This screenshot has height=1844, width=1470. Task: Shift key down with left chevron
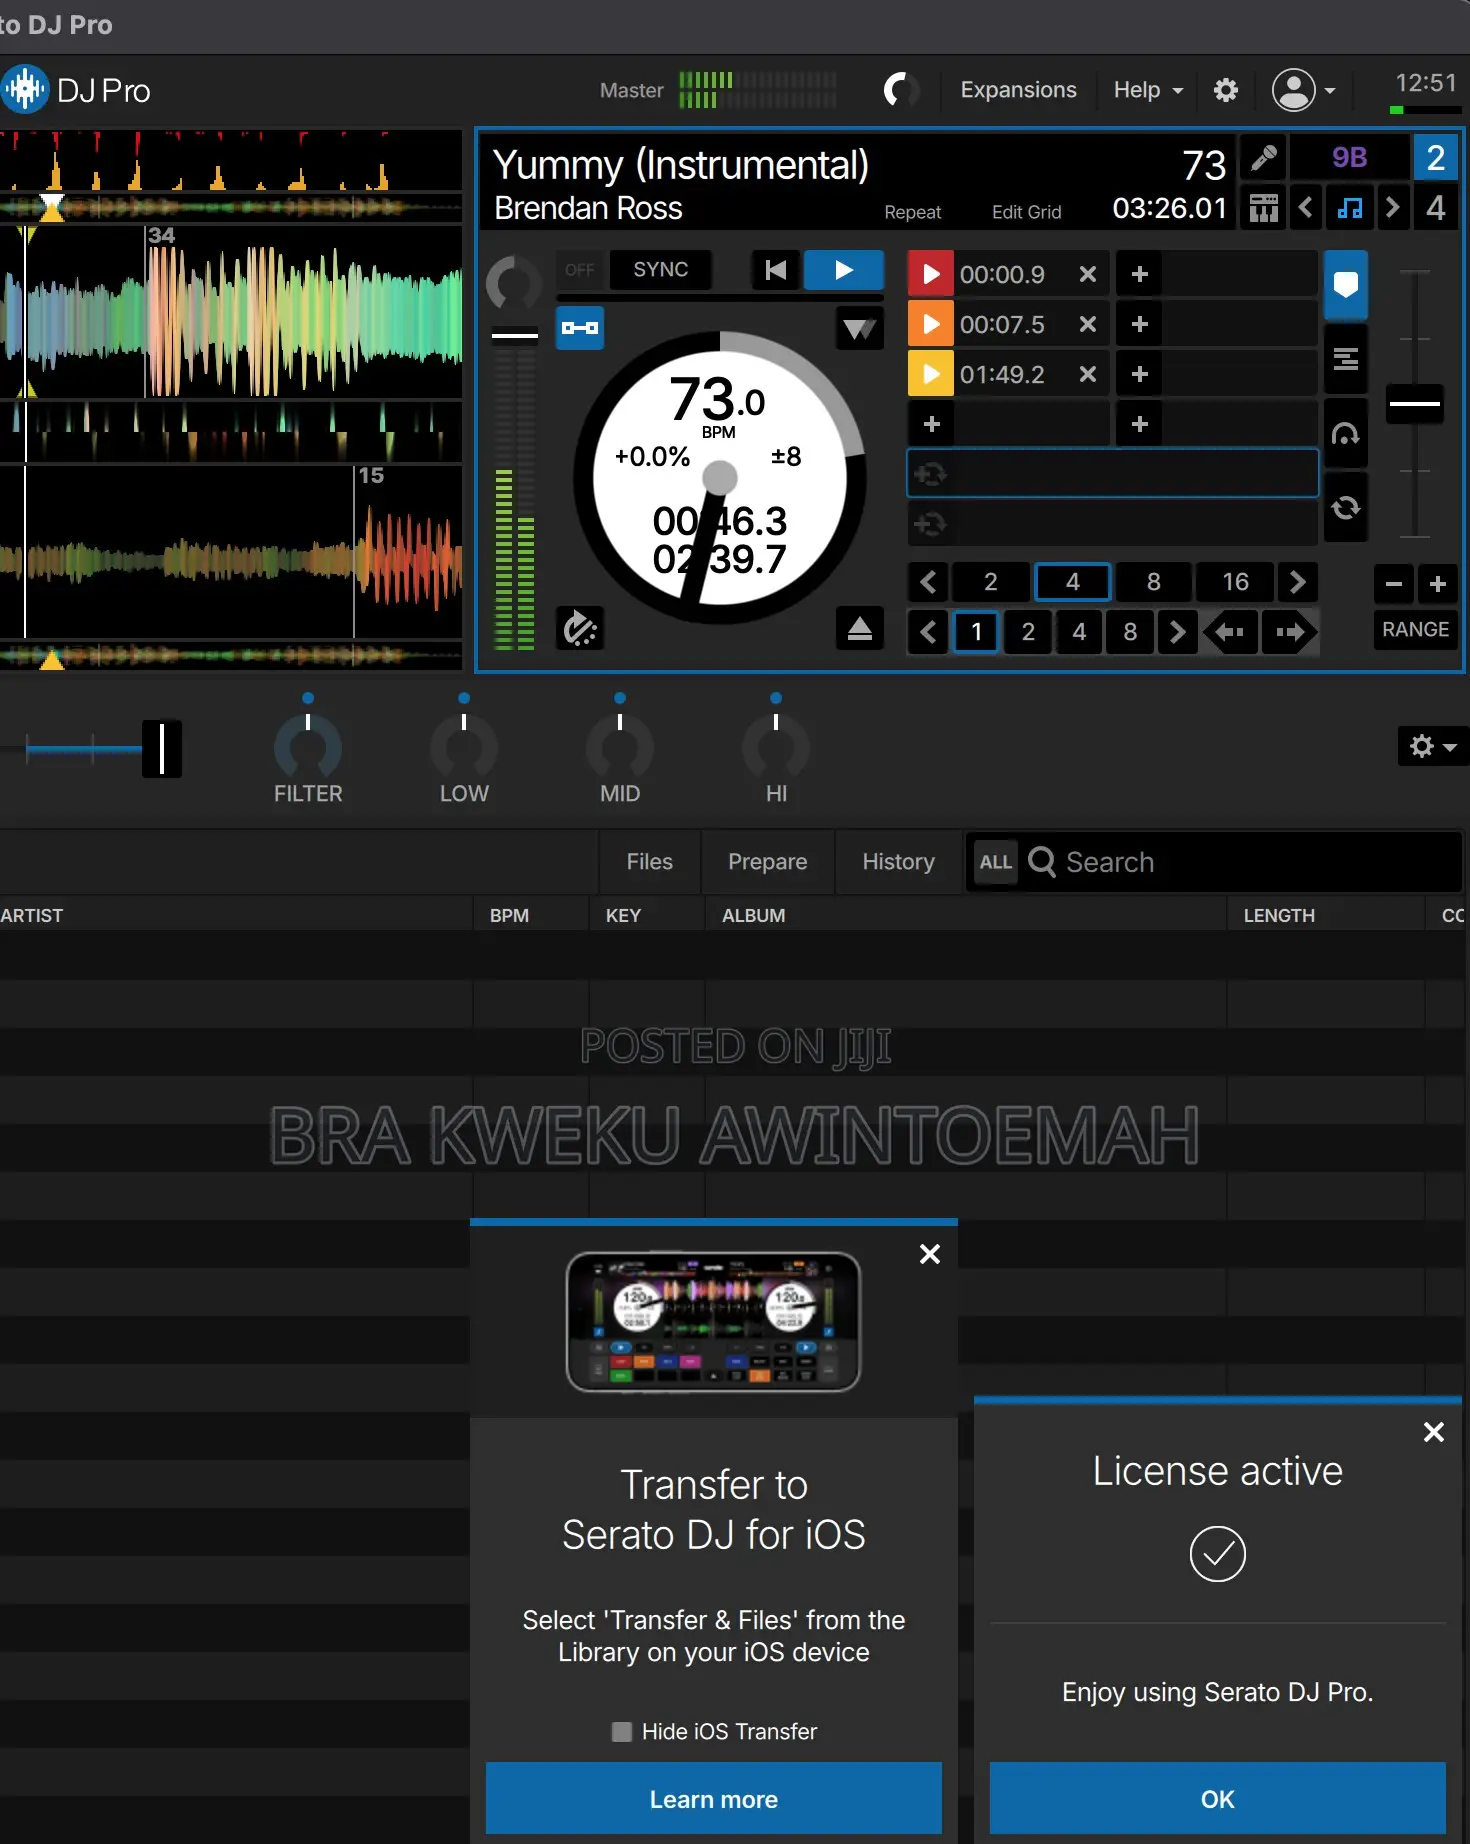pos(1305,208)
